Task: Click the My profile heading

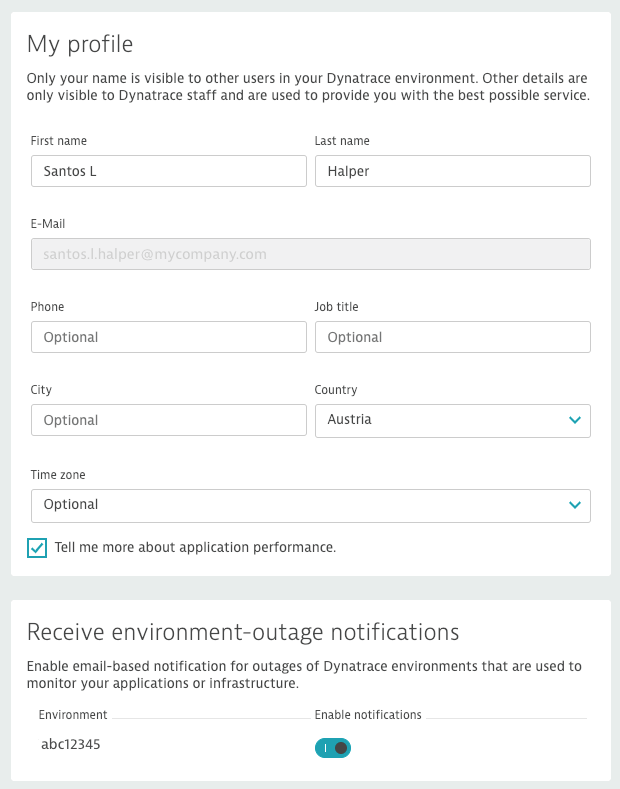Action: [80, 44]
